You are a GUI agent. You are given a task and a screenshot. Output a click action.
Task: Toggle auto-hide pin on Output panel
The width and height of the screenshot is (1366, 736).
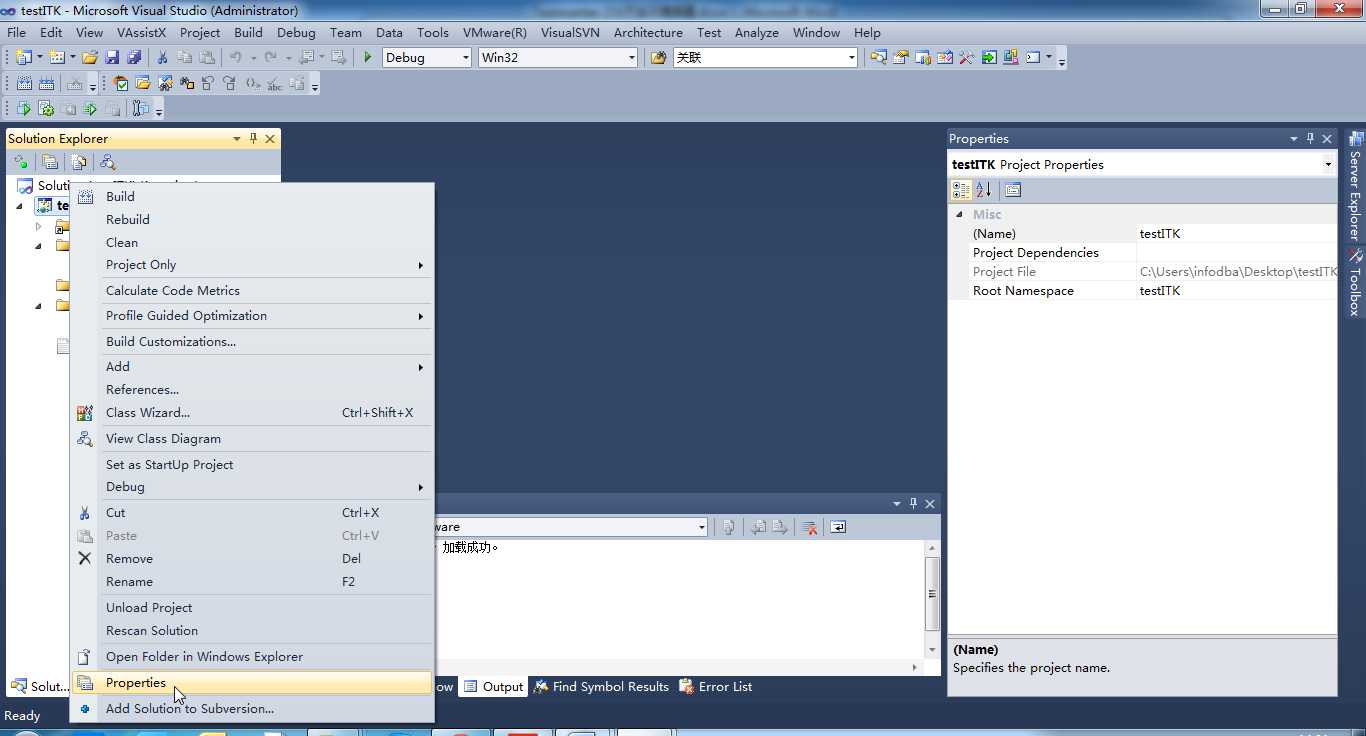[913, 504]
